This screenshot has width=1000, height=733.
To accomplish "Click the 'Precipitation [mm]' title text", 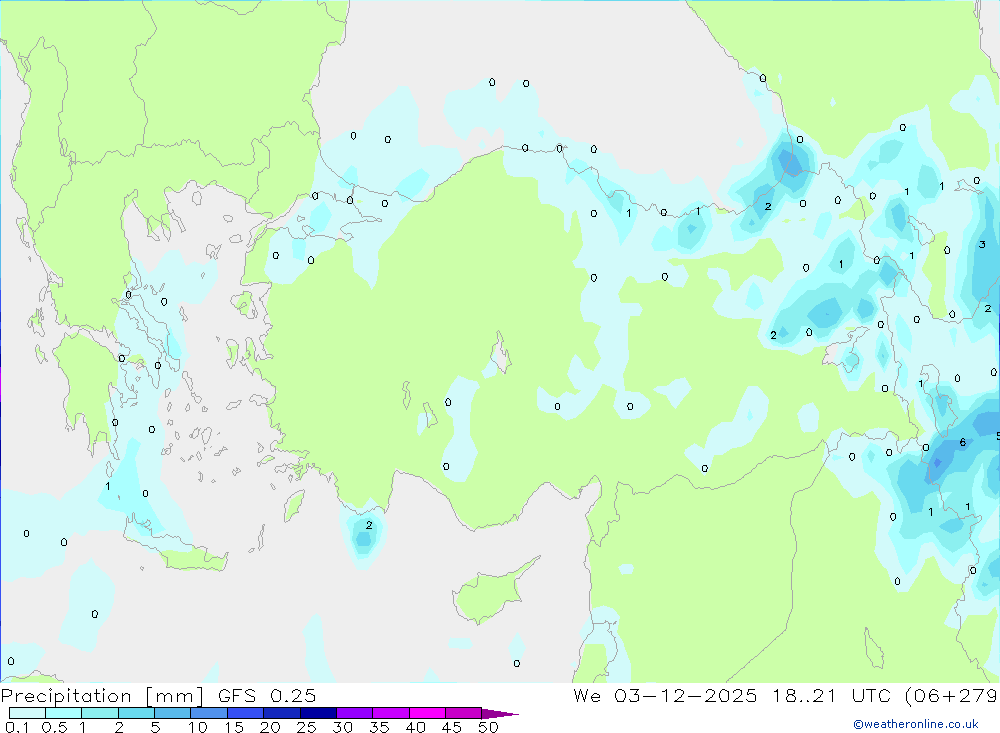I will pyautogui.click(x=102, y=696).
